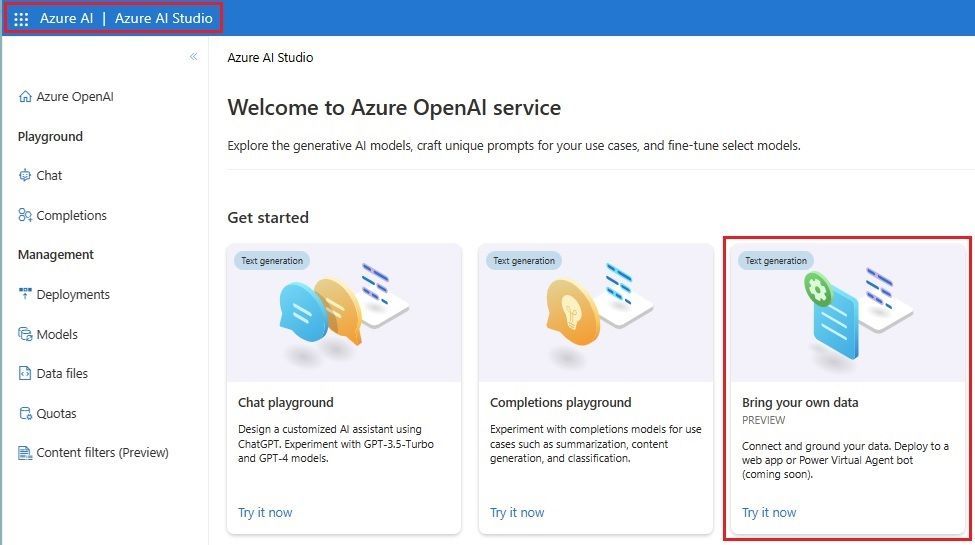The height and width of the screenshot is (545, 975).
Task: Open the Completions menu item
Action: (71, 216)
